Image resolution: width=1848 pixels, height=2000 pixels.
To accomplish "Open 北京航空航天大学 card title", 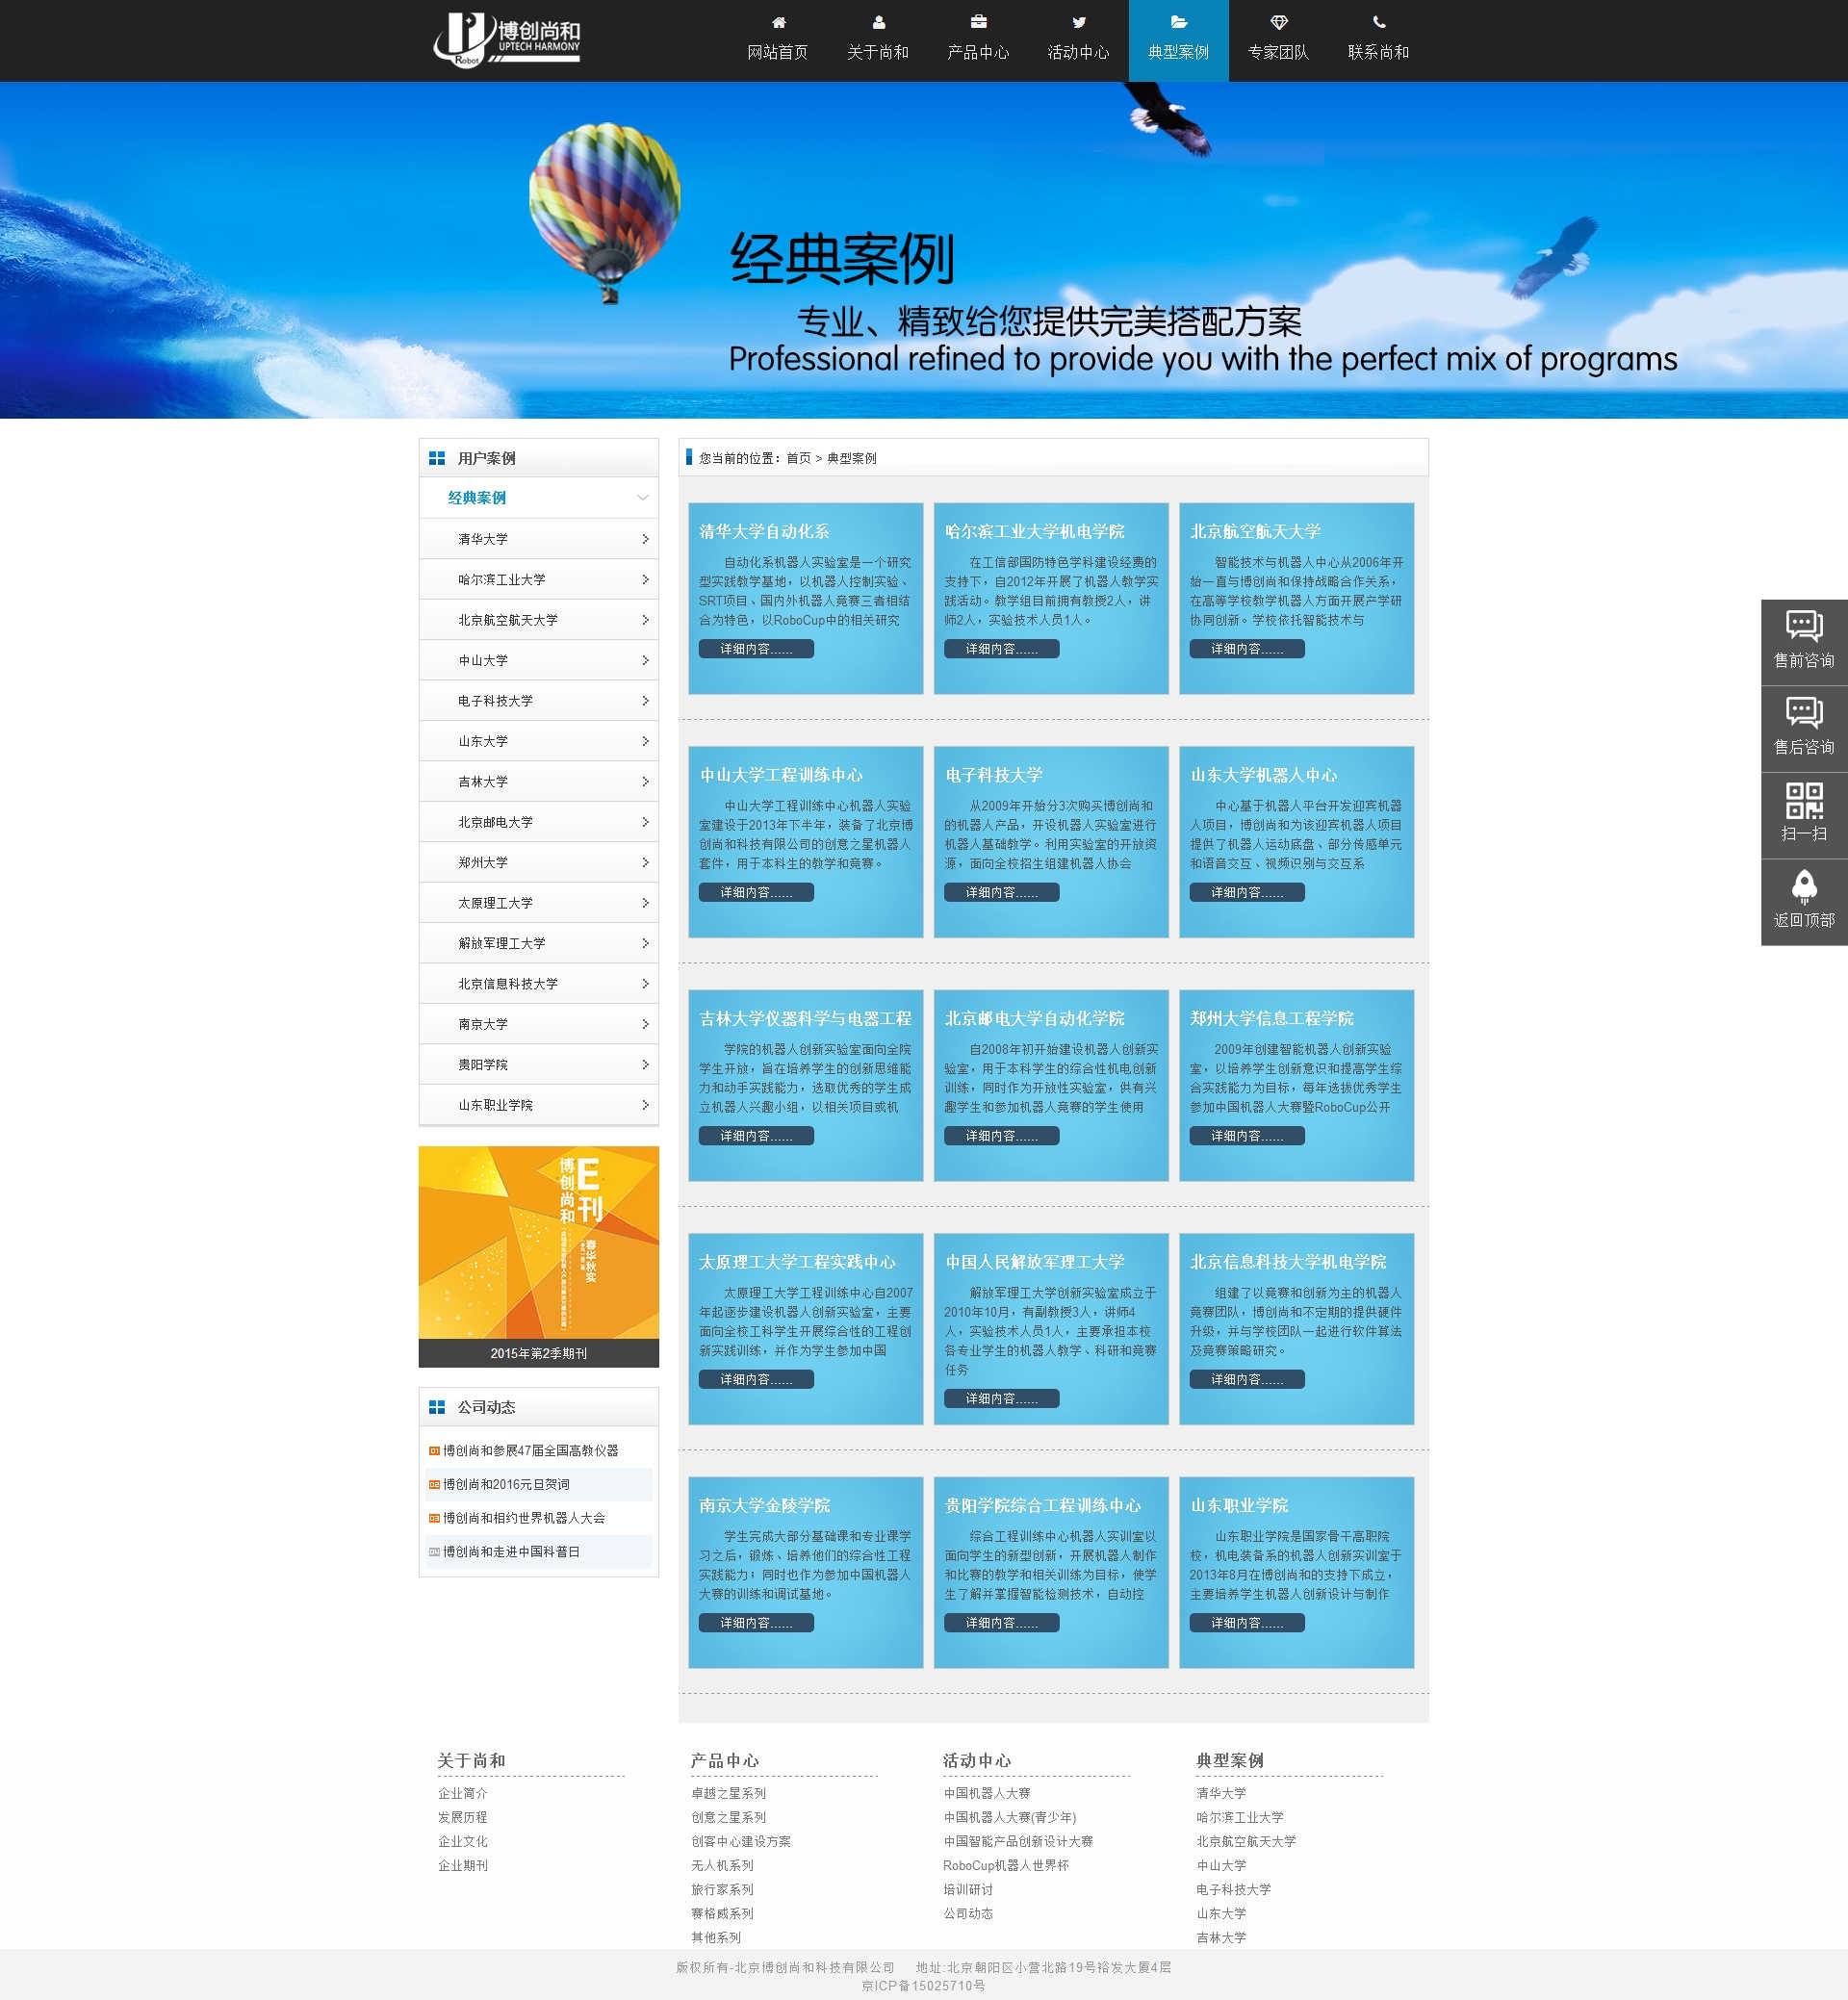I will tap(1256, 532).
